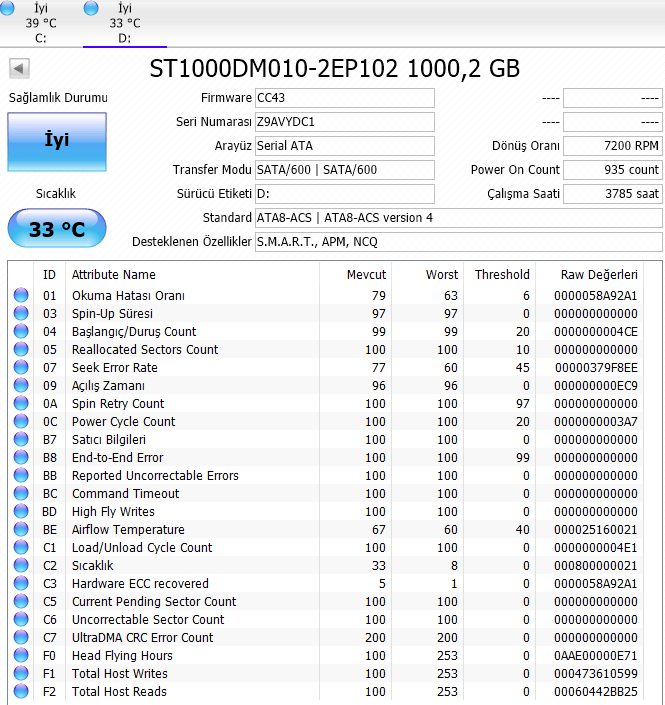Click raw value 00473610599
The image size is (665, 705).
pos(596,674)
